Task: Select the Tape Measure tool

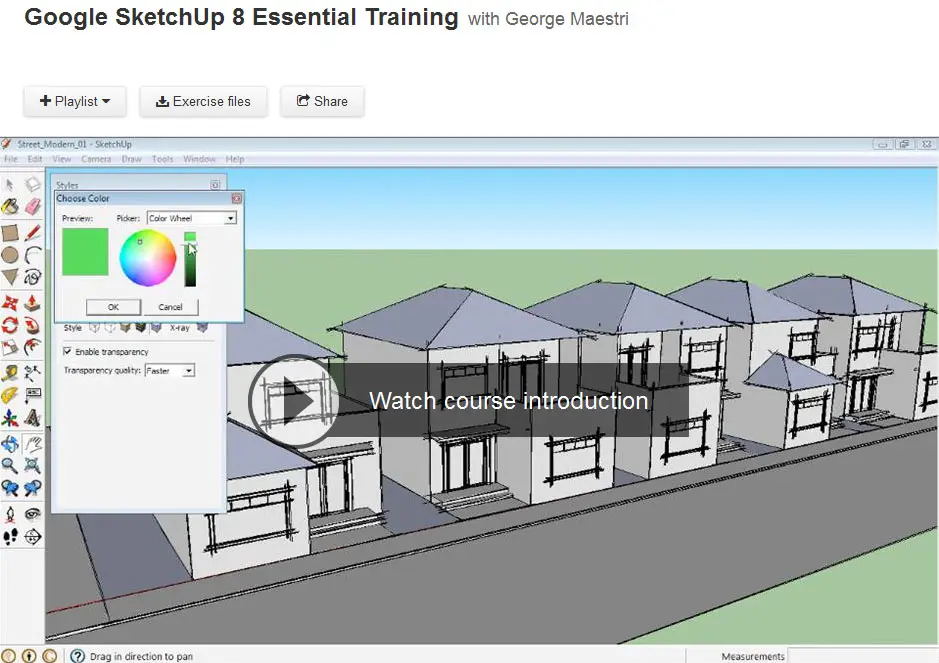Action: pyautogui.click(x=10, y=373)
